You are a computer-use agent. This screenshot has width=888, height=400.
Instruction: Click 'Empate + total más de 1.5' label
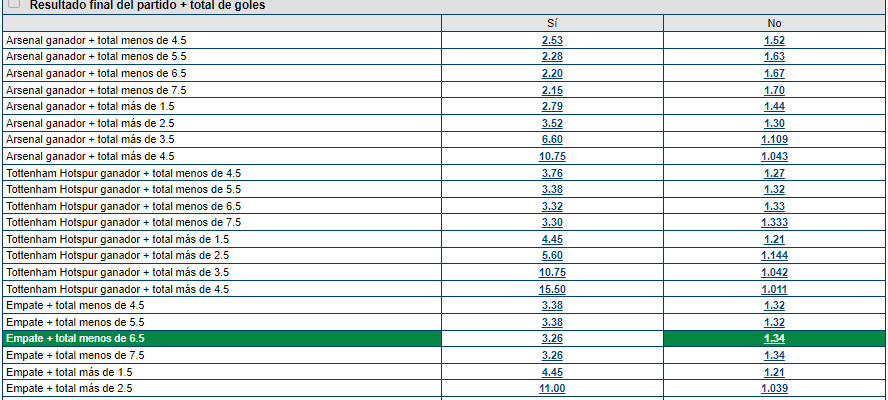tap(69, 372)
